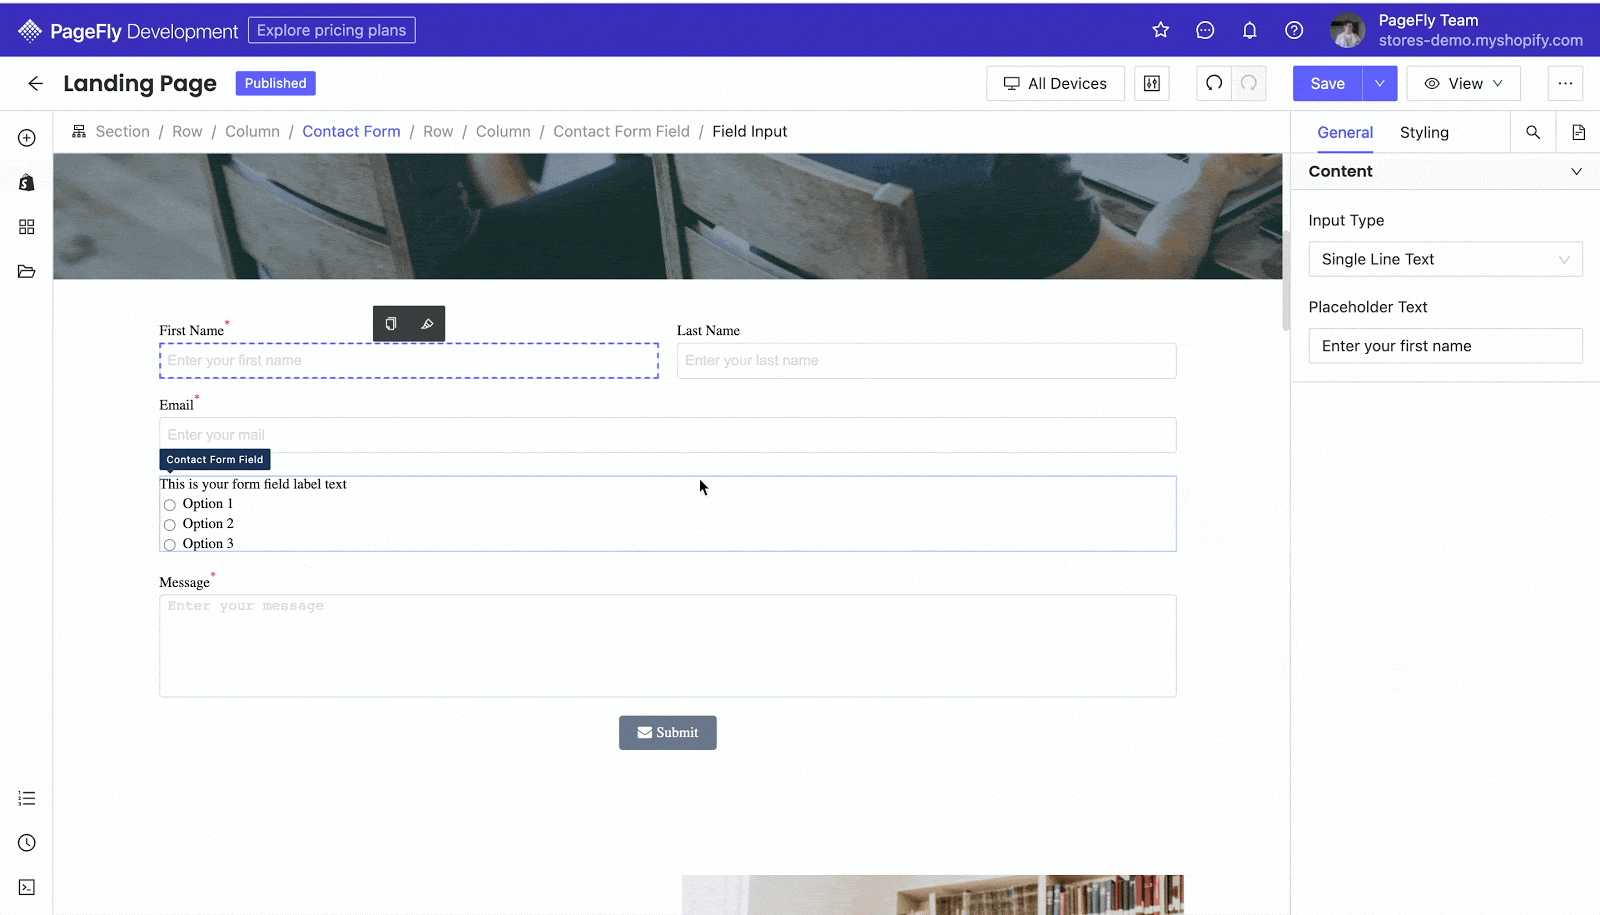The width and height of the screenshot is (1600, 915).
Task: Select the Option 1 radio button
Action: (x=170, y=505)
